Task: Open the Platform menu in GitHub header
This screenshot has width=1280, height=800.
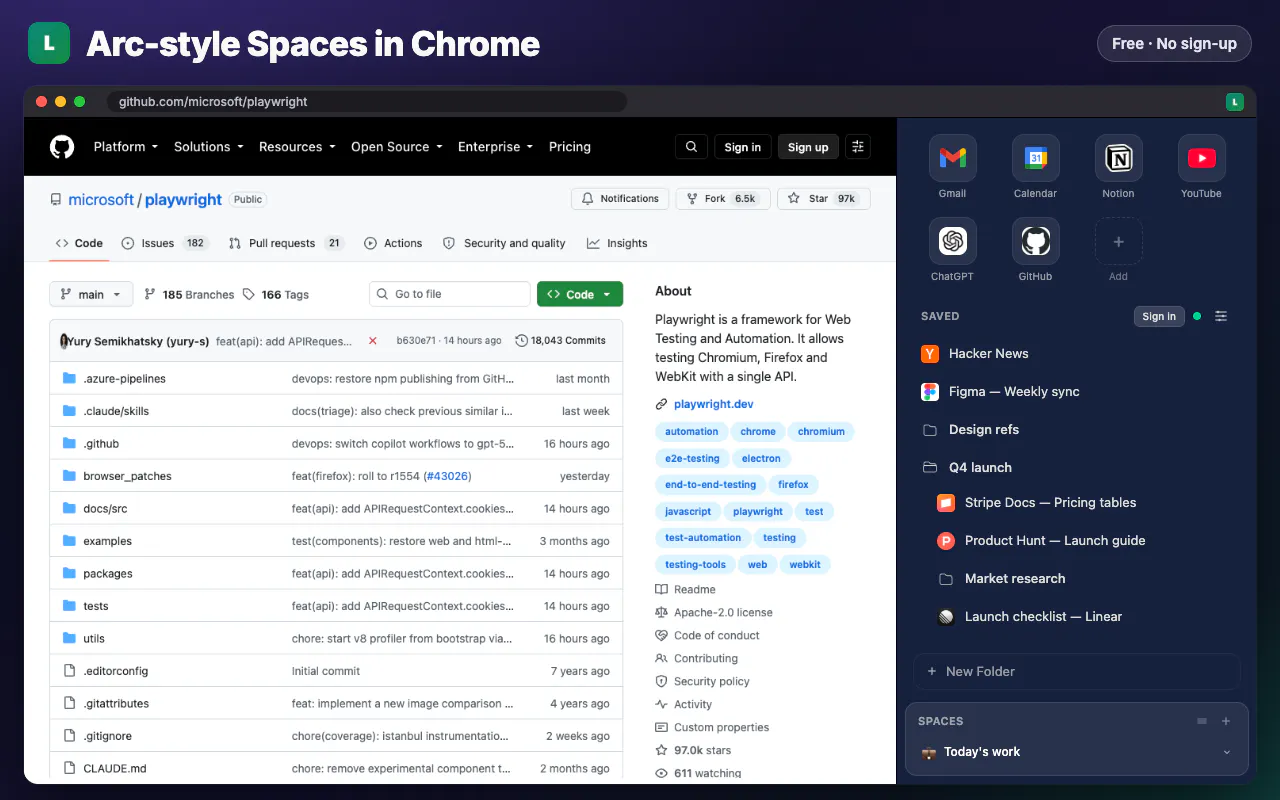Action: tap(126, 146)
